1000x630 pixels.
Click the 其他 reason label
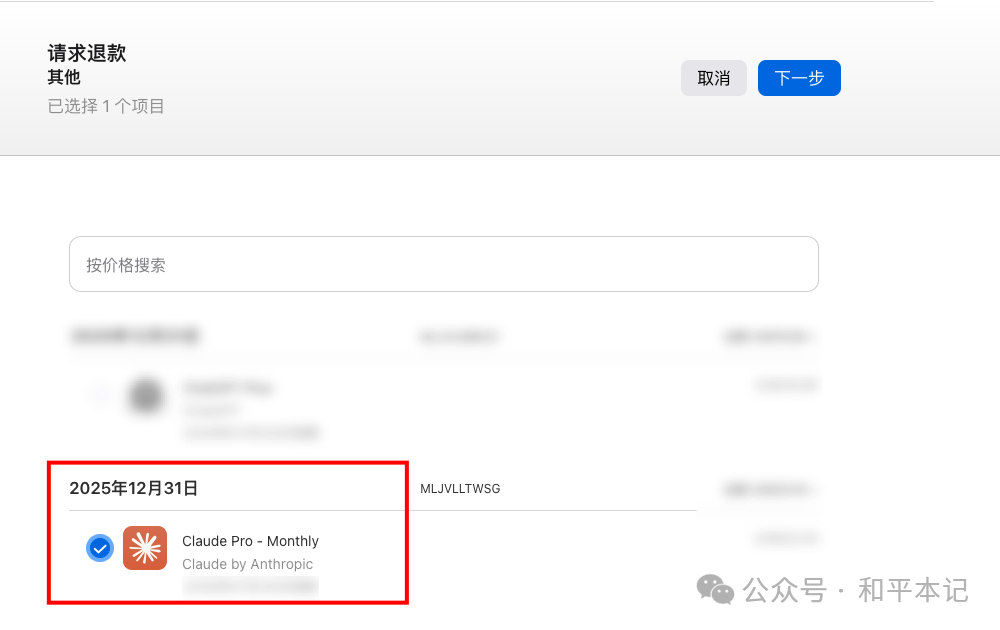click(64, 77)
